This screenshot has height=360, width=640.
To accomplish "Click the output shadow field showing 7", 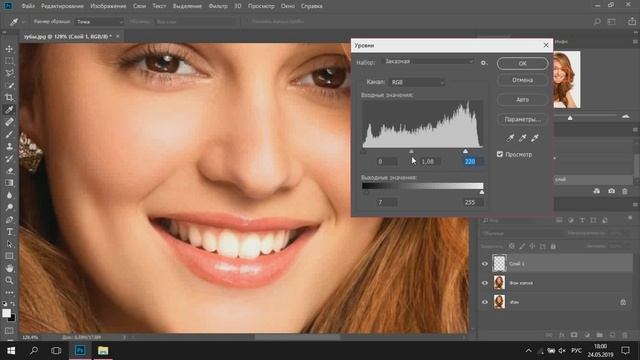I will click(386, 202).
